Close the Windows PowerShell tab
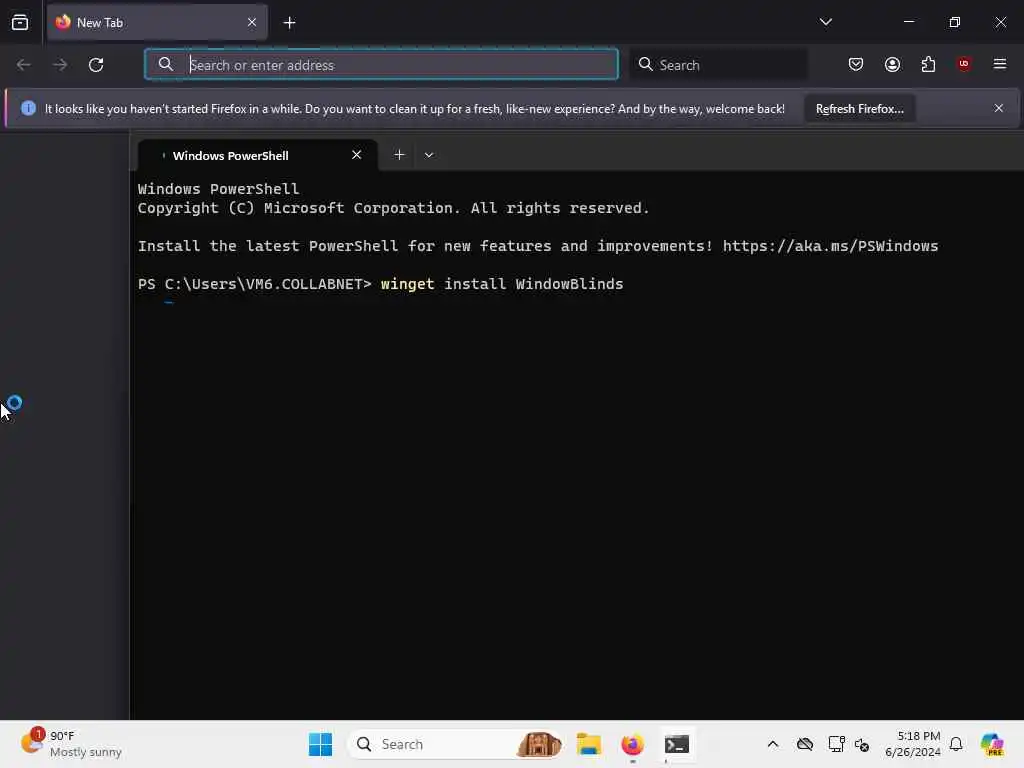1024x768 pixels. click(357, 155)
